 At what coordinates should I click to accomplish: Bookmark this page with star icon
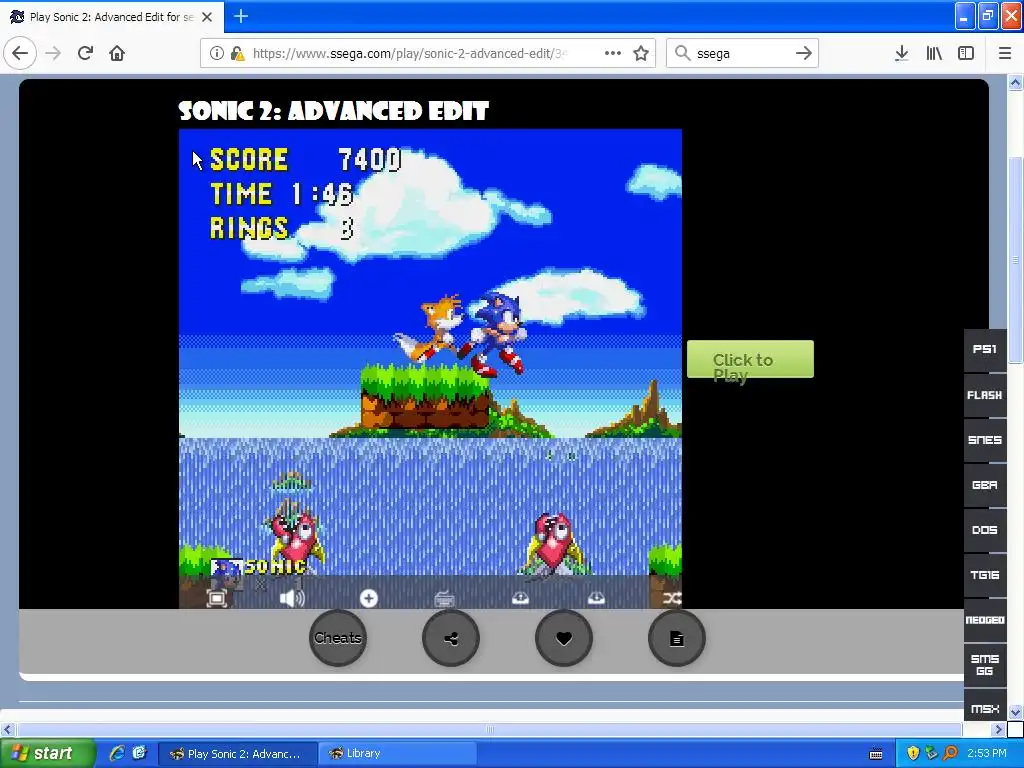[641, 54]
